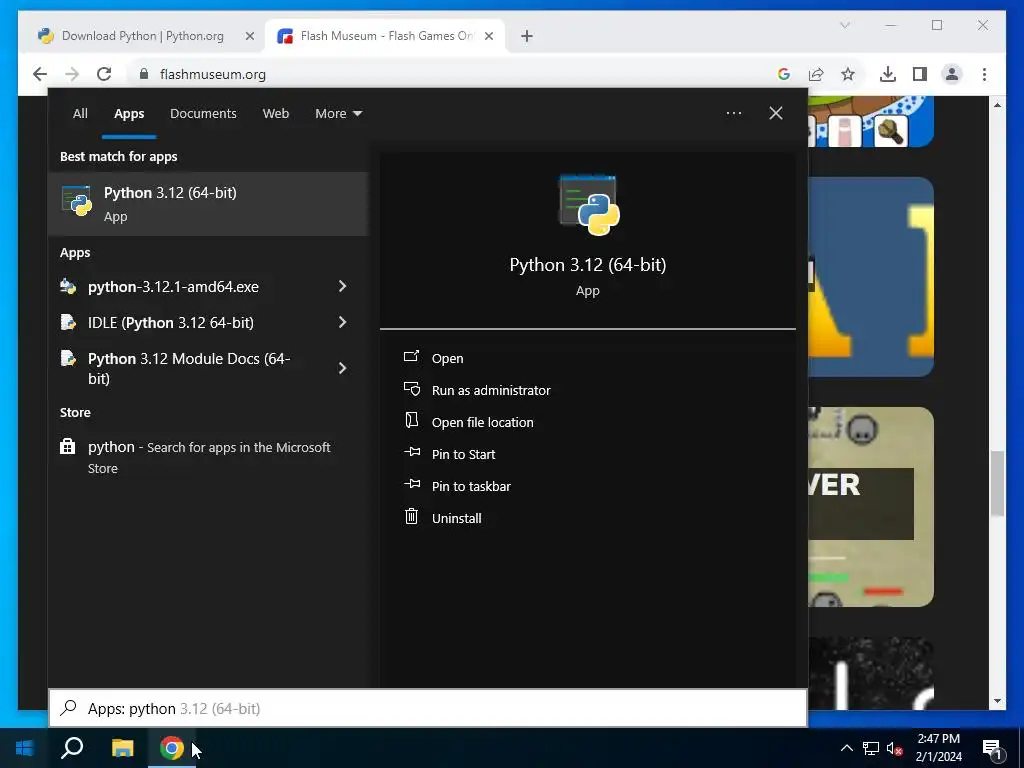Open File Explorer from taskbar
The width and height of the screenshot is (1024, 768).
(122, 748)
